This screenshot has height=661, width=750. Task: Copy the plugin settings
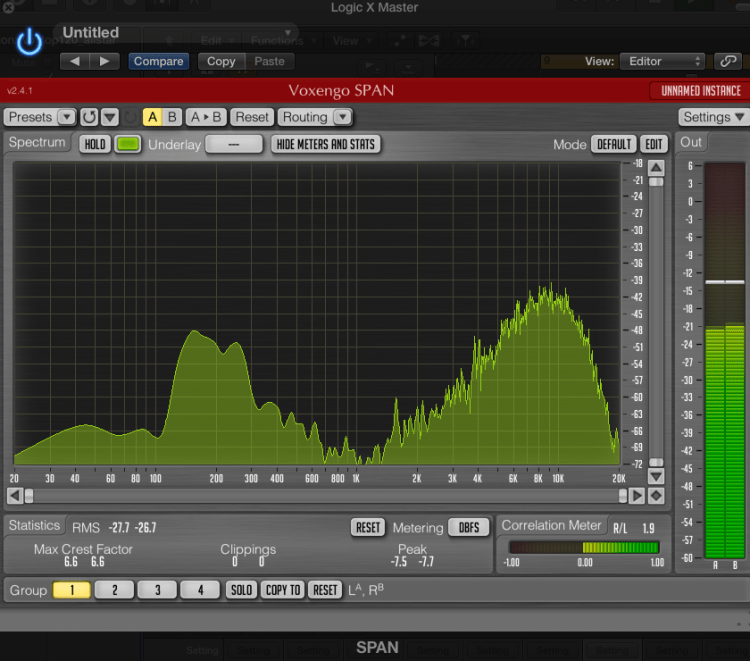coord(221,61)
